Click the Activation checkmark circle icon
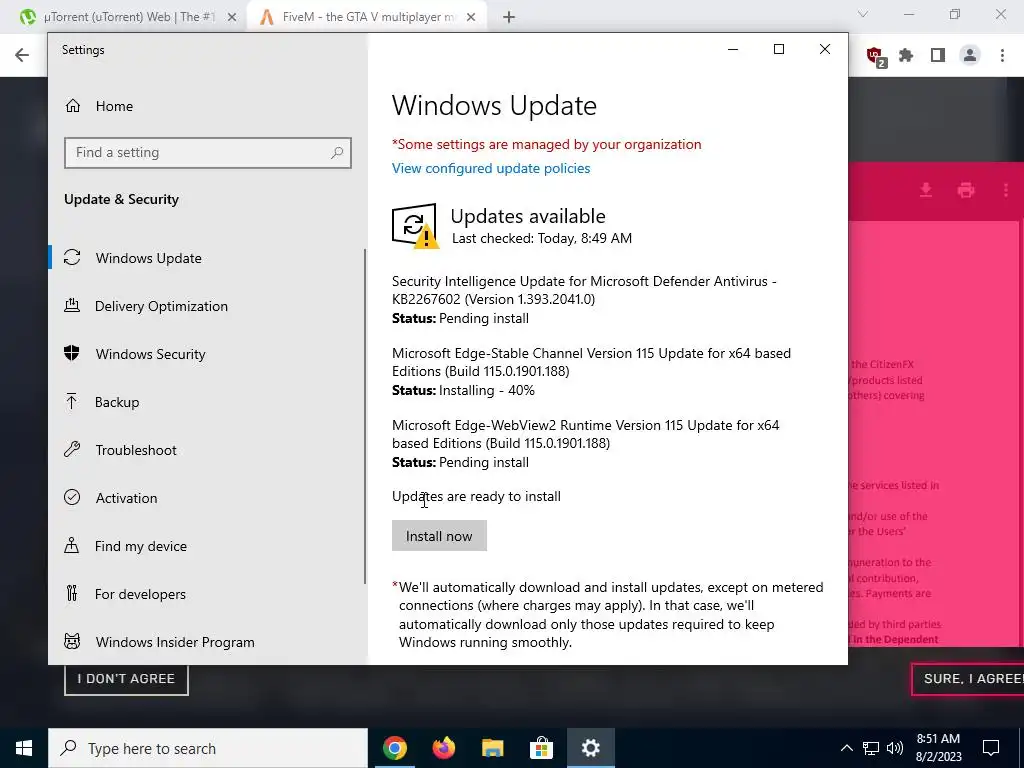 [72, 497]
